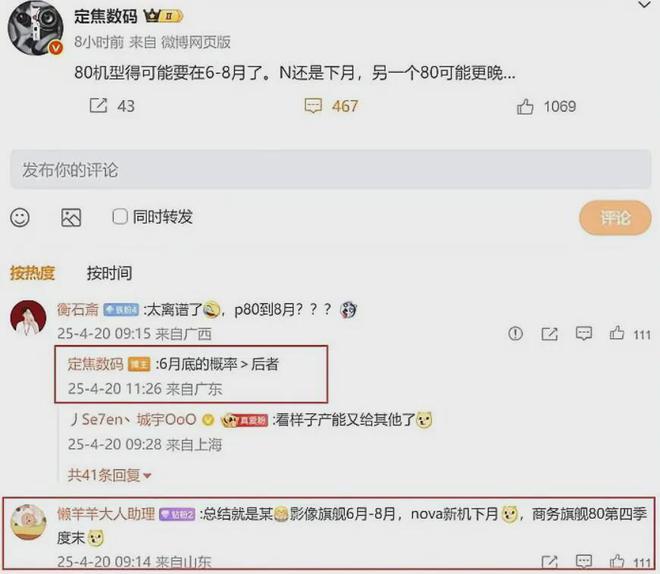Like 衡石斋's comment with 111 likes
This screenshot has width=660, height=574.
coord(617,333)
